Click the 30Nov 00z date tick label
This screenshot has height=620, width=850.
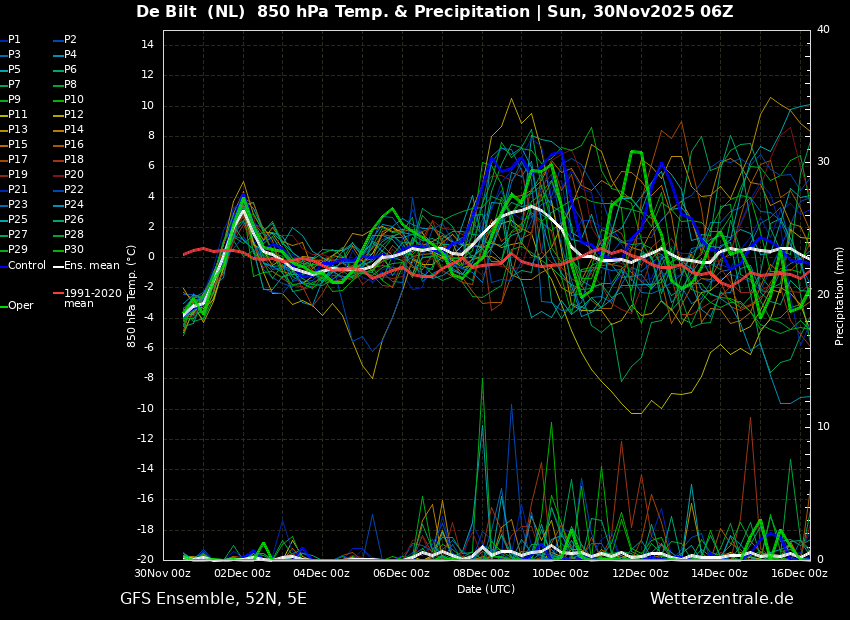point(163,573)
